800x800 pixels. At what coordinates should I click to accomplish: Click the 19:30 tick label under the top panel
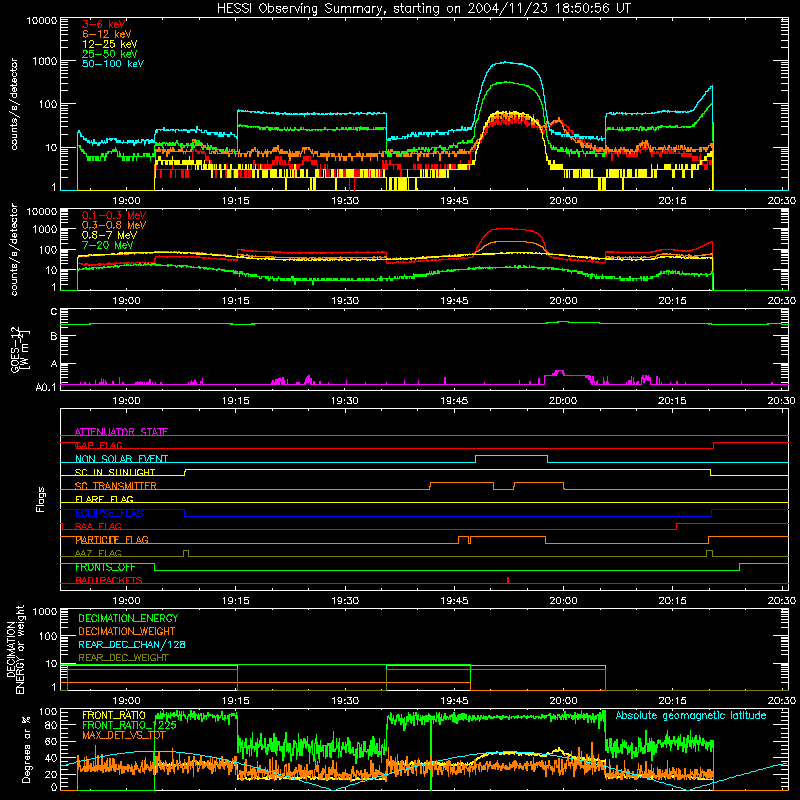pos(345,200)
